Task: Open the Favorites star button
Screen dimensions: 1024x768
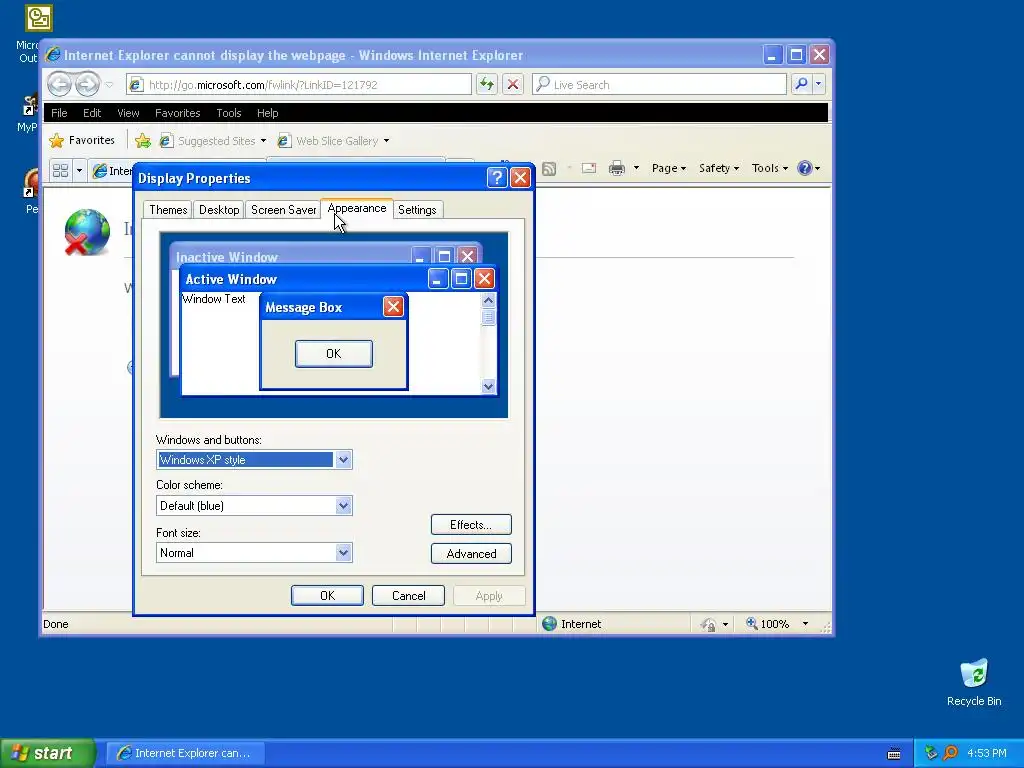Action: click(x=82, y=140)
